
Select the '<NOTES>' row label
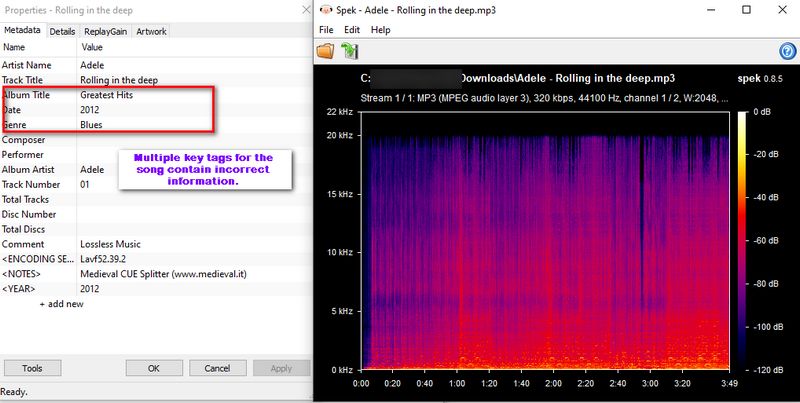click(x=21, y=274)
